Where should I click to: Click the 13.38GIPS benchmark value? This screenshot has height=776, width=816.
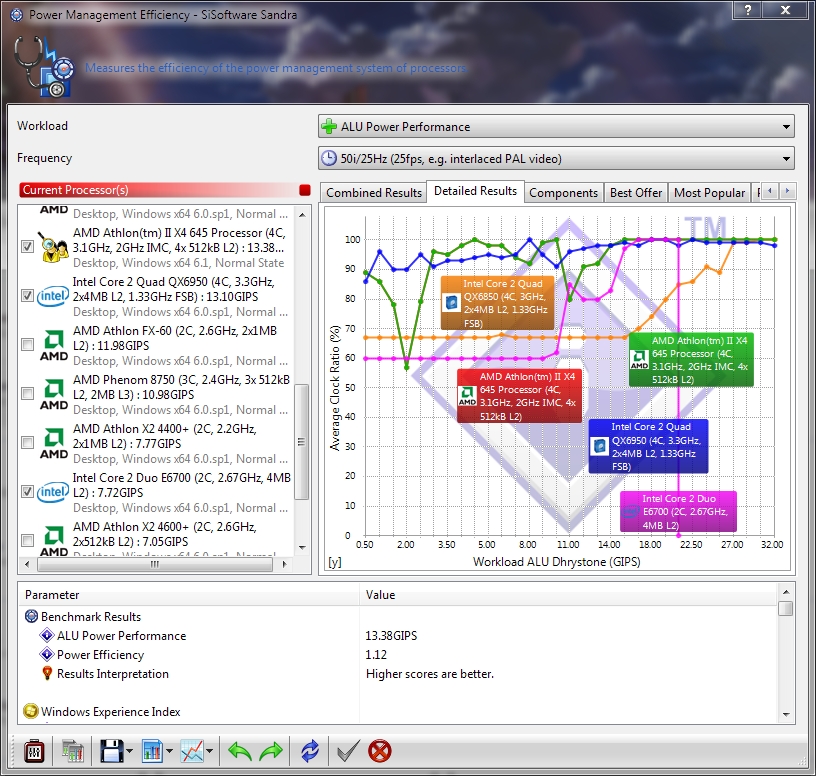pos(391,635)
